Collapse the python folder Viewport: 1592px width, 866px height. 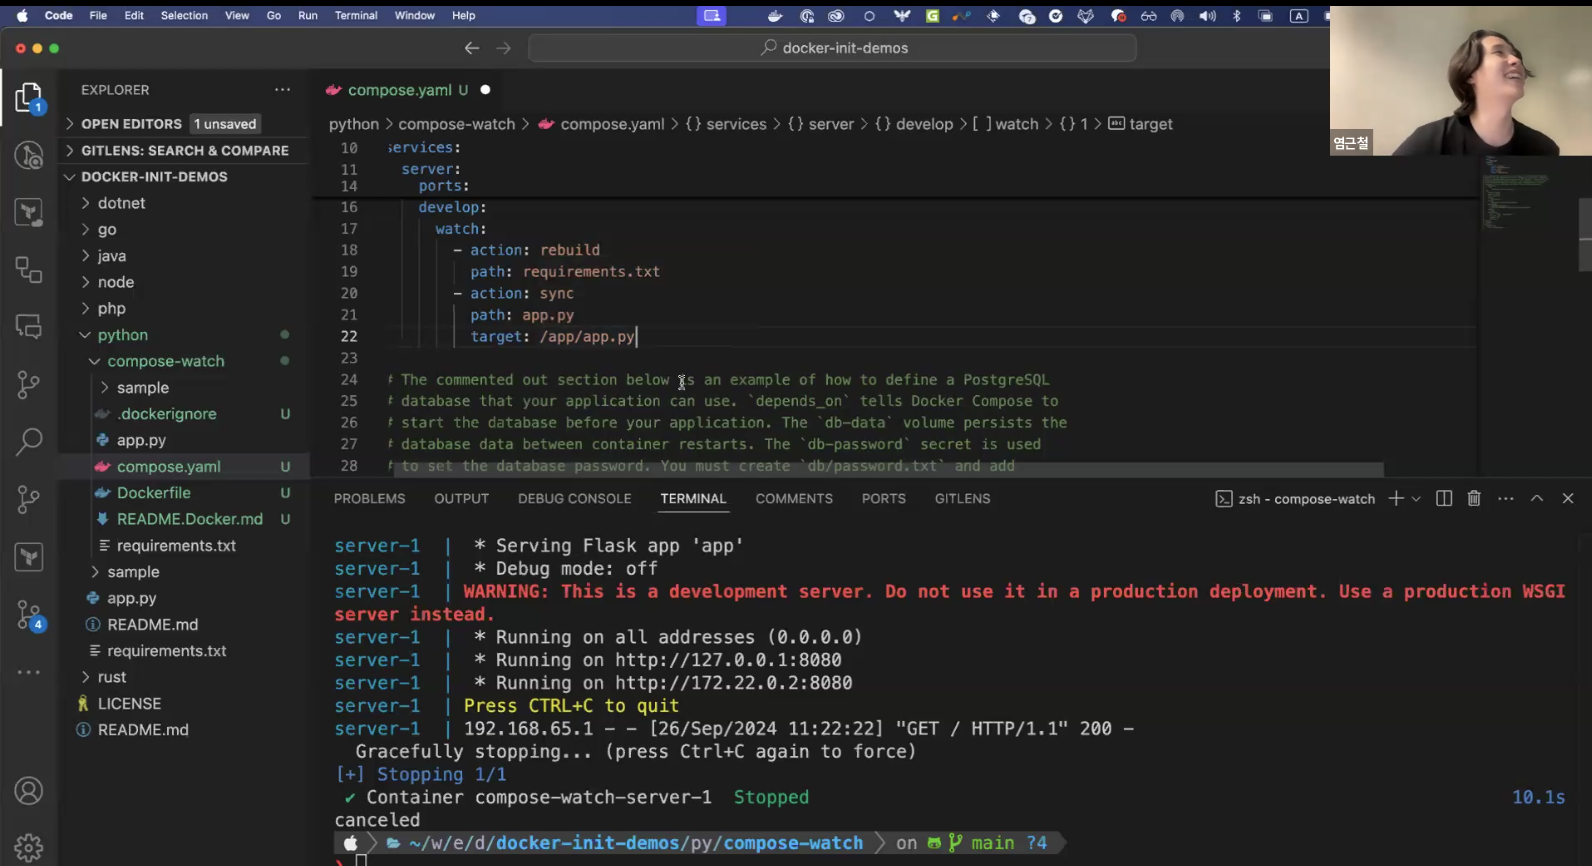pos(122,335)
